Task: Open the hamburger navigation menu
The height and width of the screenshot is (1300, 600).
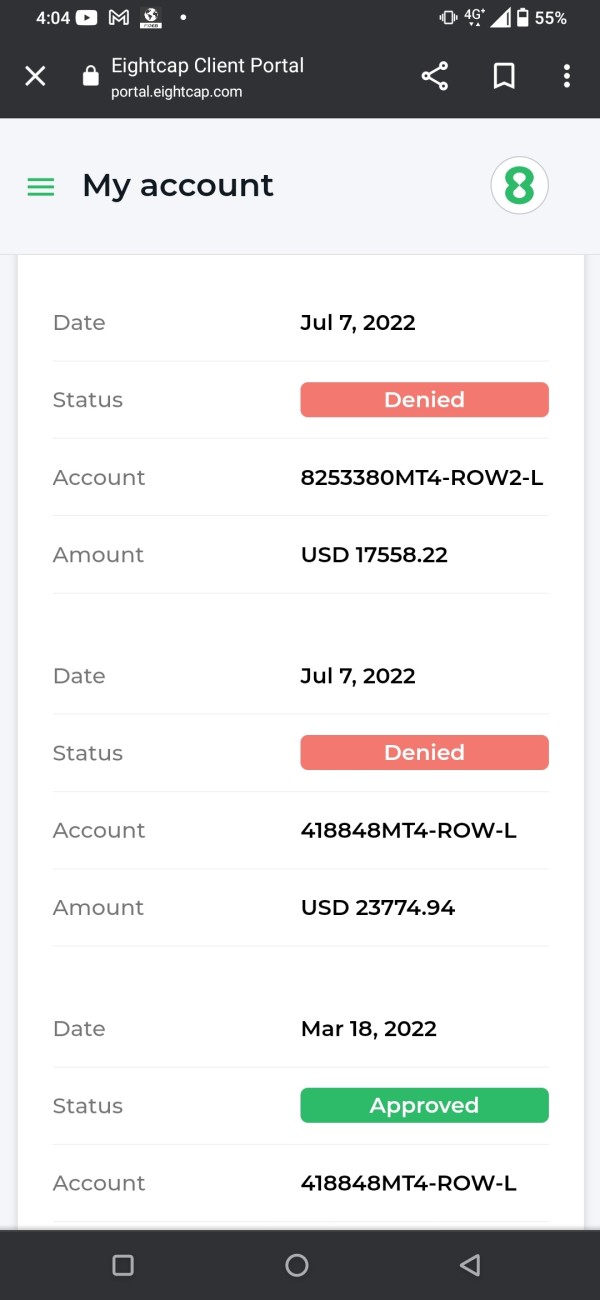Action: click(40, 186)
